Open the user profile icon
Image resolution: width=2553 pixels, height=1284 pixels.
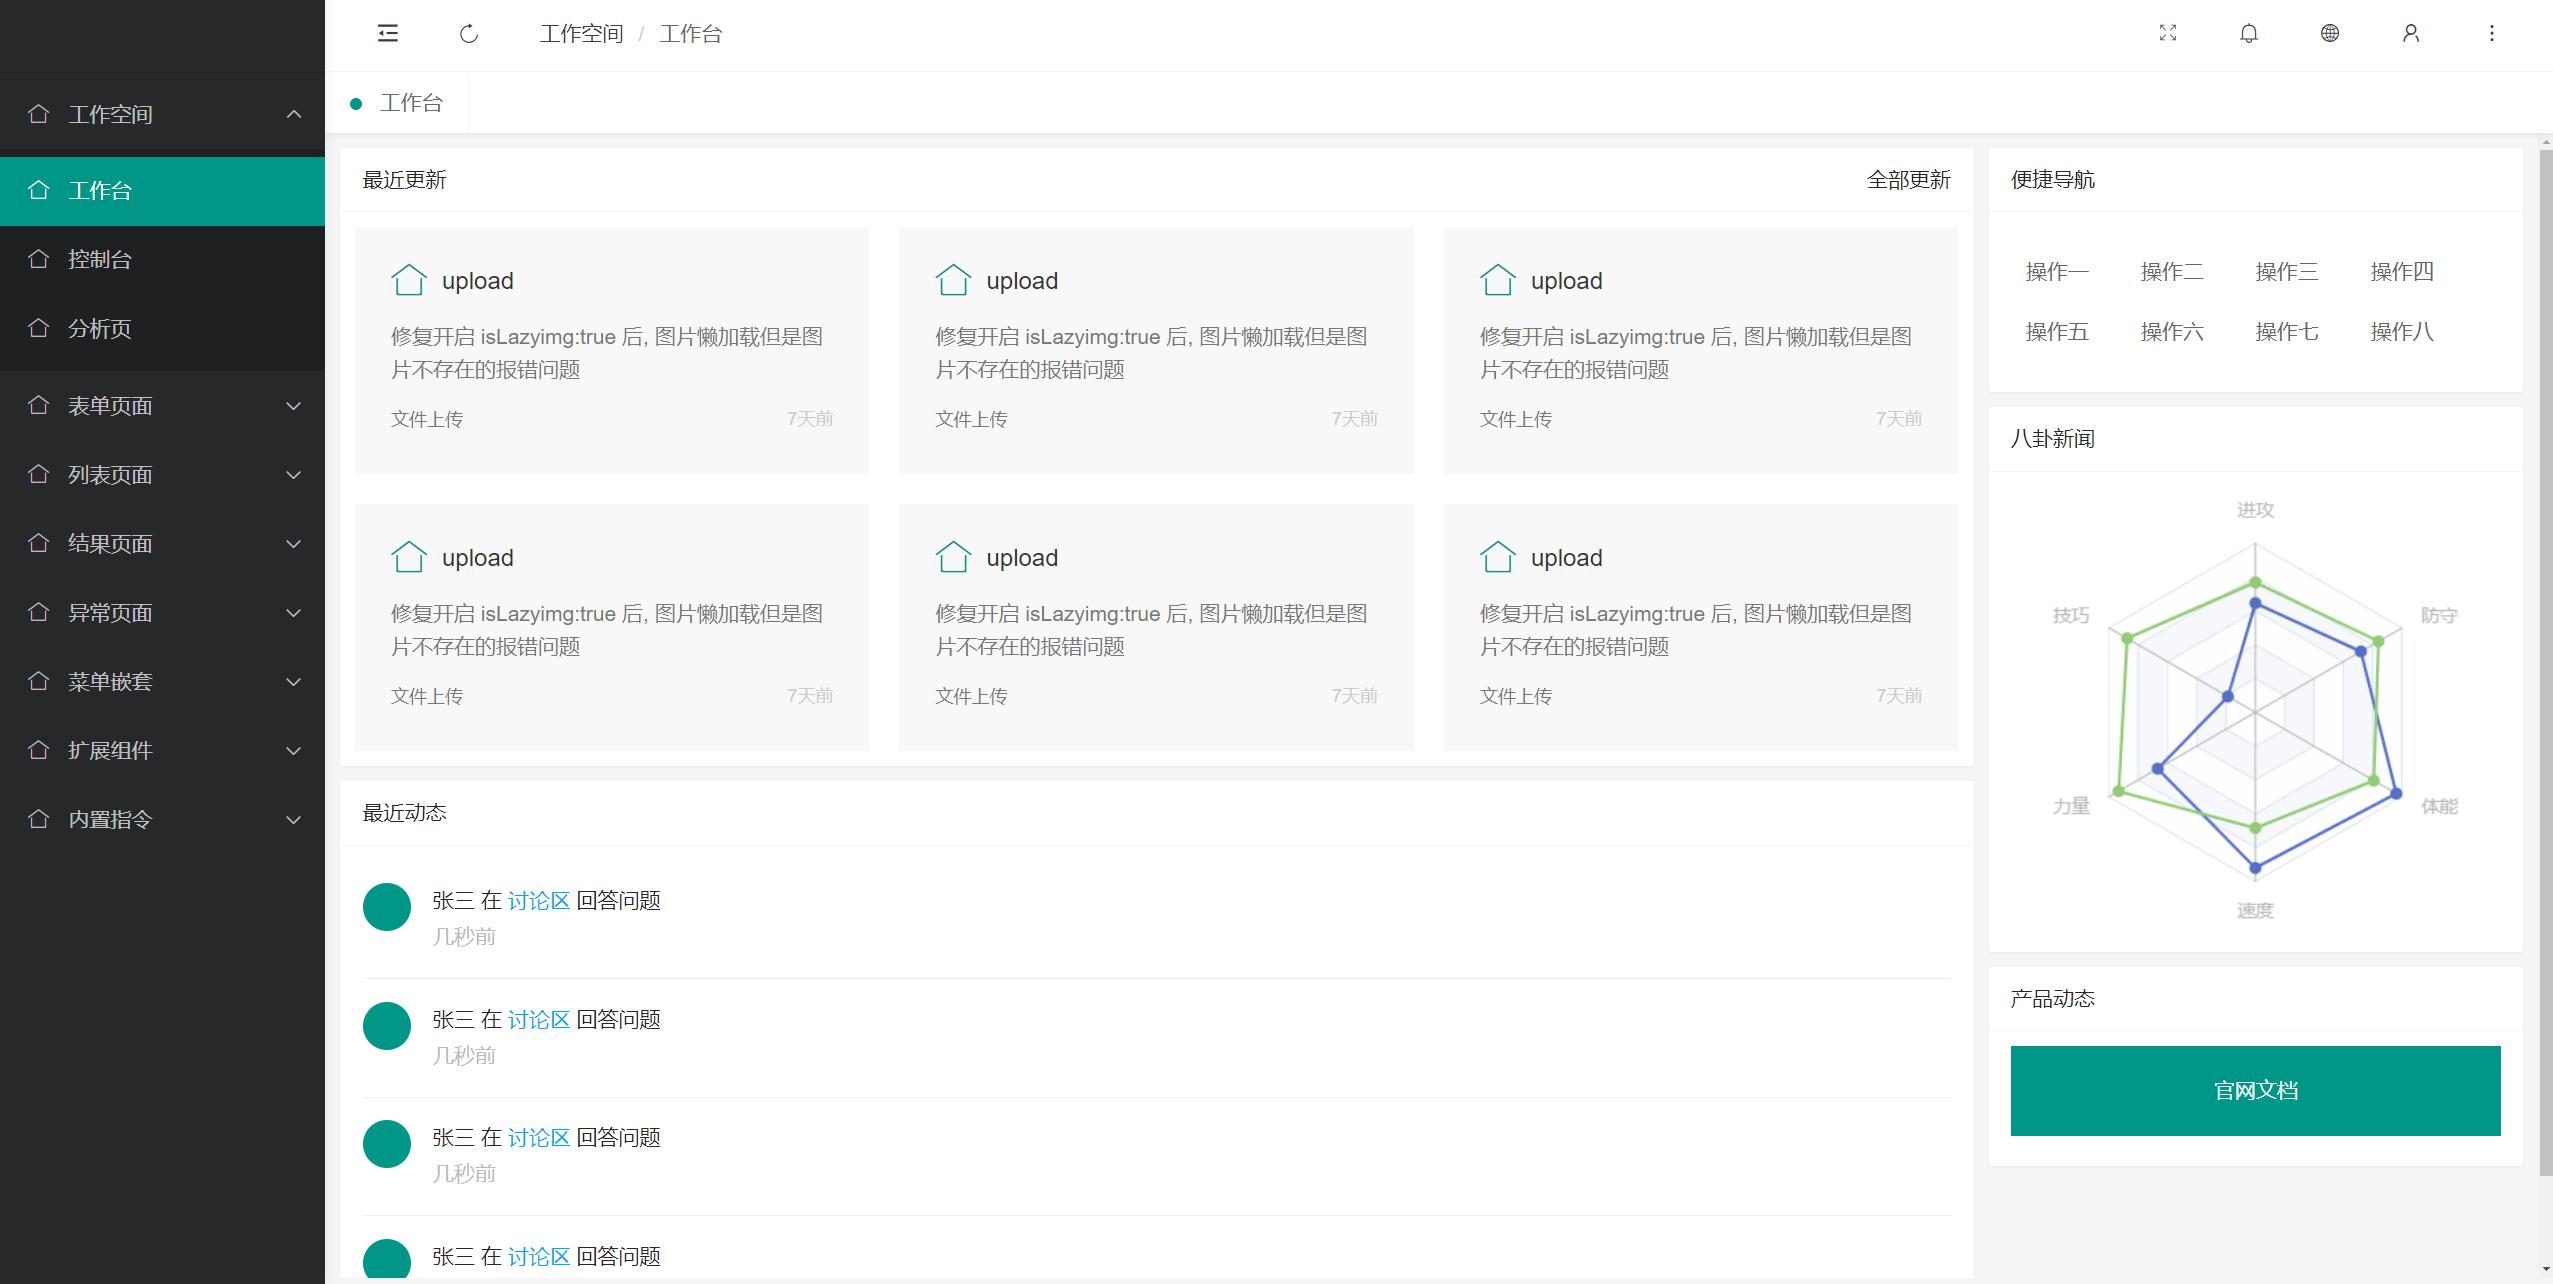(x=2410, y=33)
